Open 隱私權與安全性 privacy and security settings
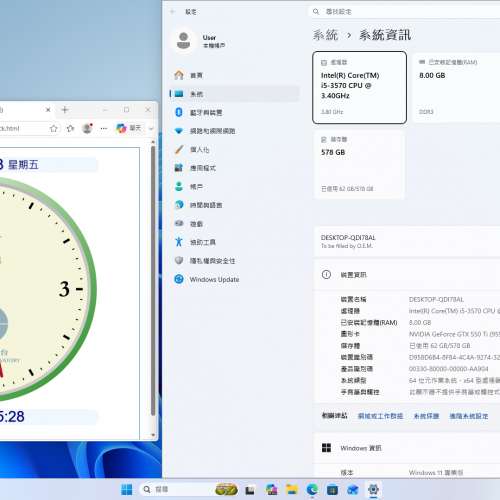500x500 pixels. [x=234, y=261]
